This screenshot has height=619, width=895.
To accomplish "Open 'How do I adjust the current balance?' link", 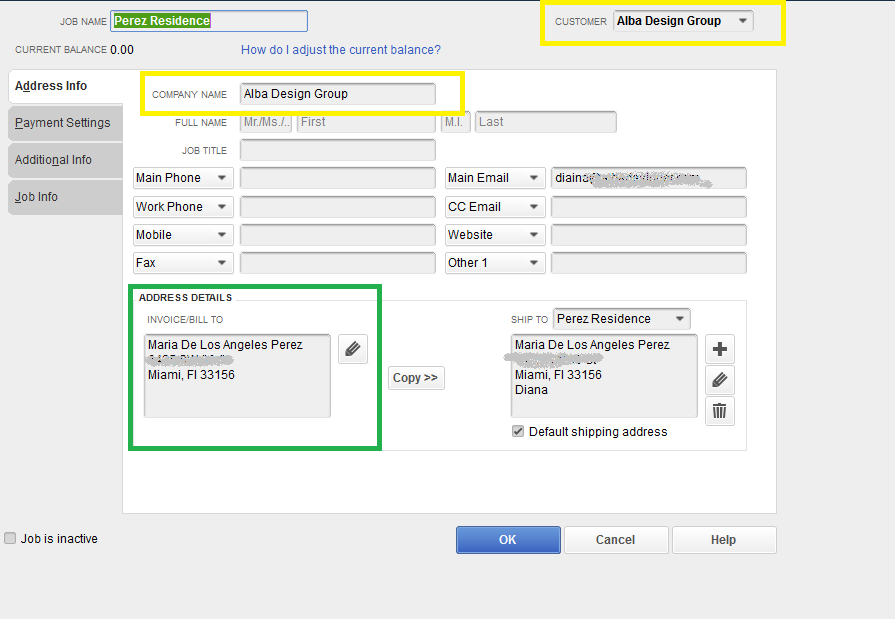I will [x=341, y=50].
